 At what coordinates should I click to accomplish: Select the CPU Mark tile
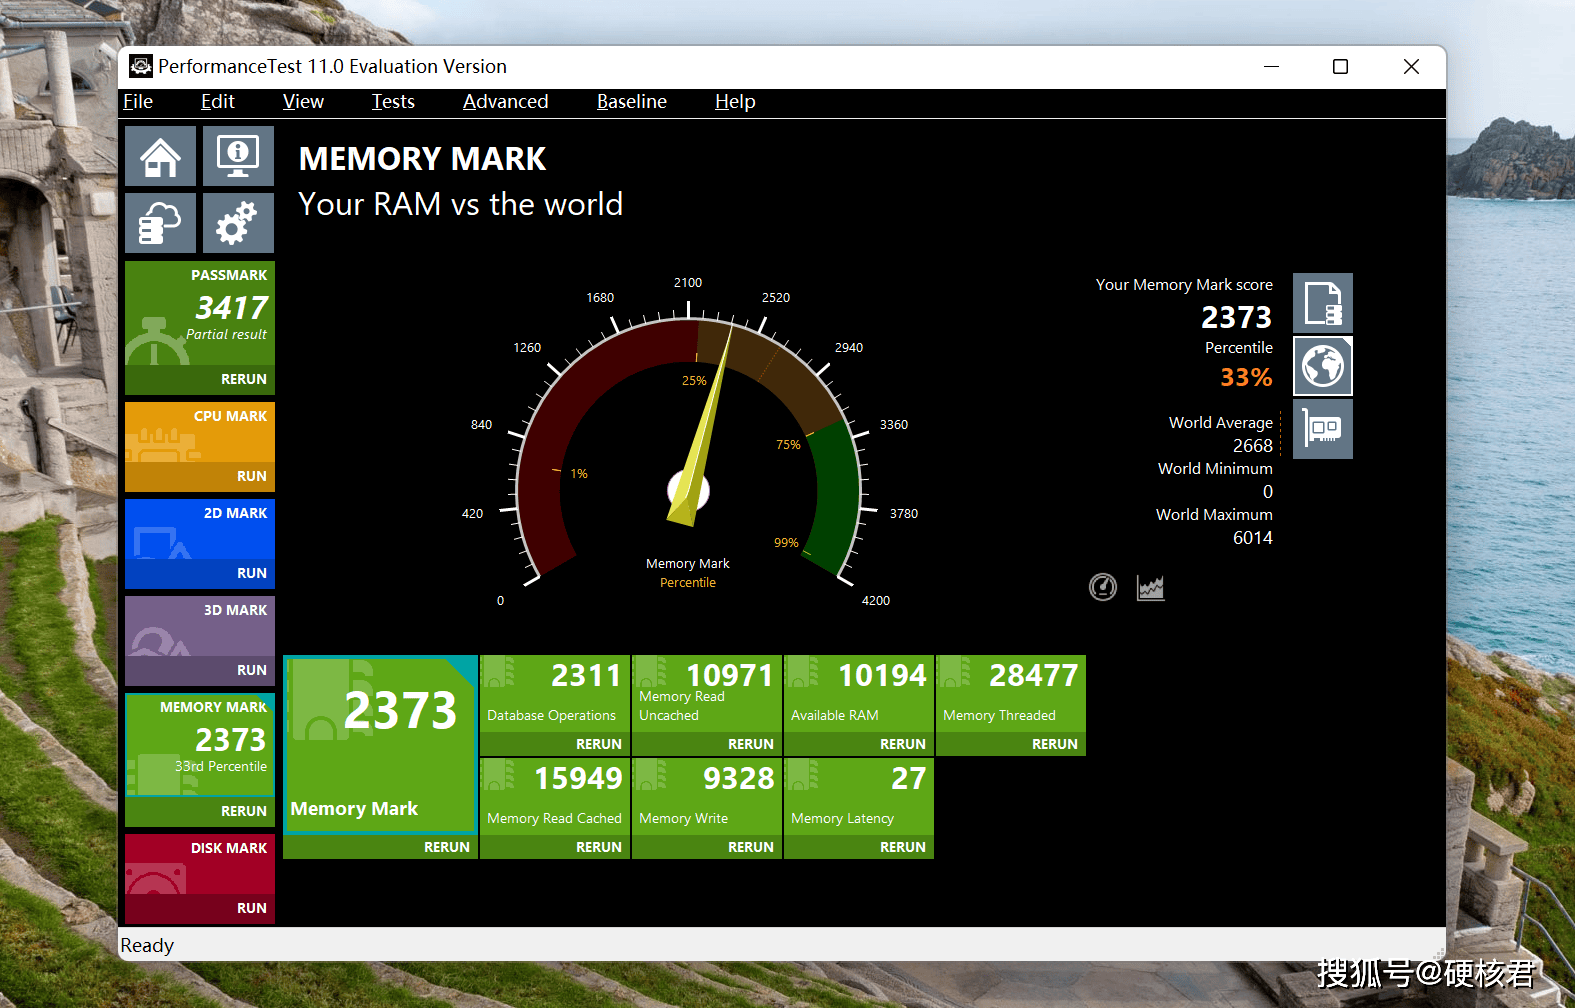point(200,432)
